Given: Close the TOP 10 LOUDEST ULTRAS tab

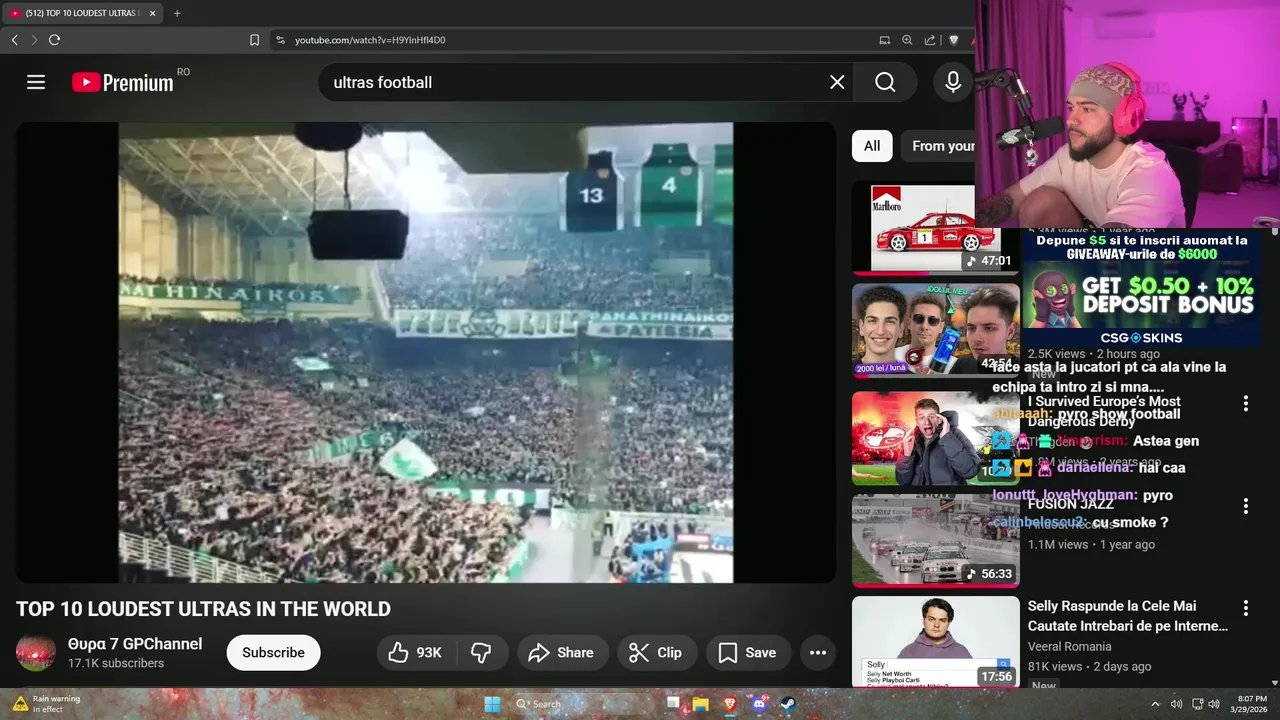Looking at the screenshot, I should pos(153,13).
